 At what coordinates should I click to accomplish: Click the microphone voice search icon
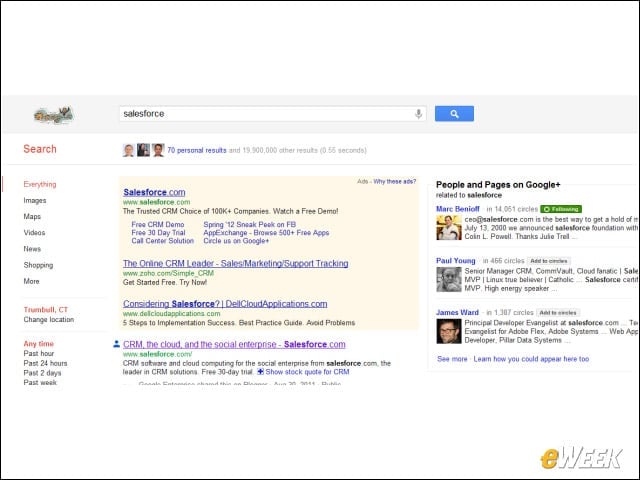(x=418, y=114)
